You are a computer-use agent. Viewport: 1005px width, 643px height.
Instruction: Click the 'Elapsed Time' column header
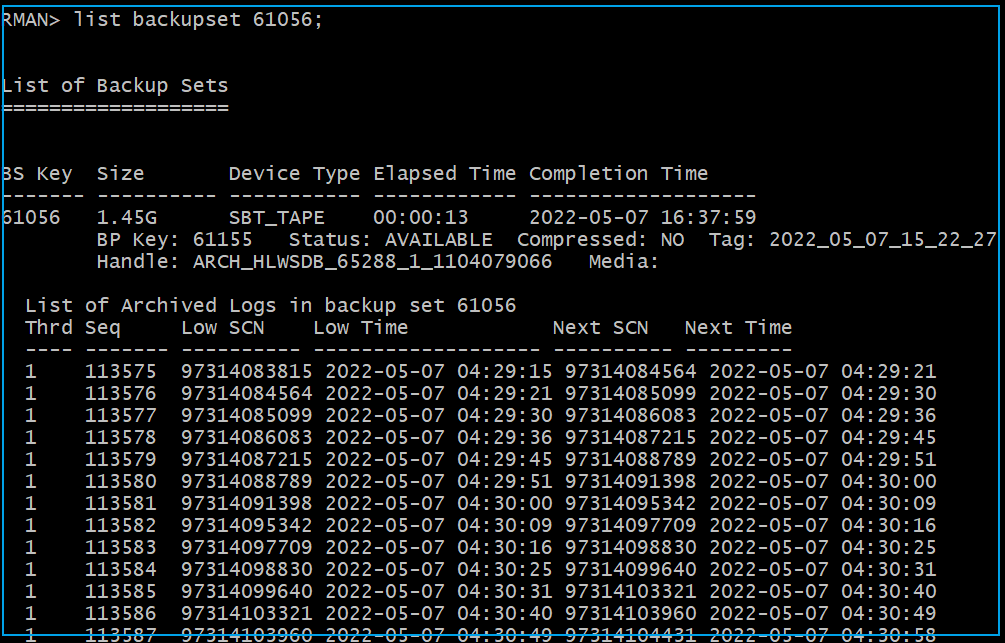tap(445, 173)
